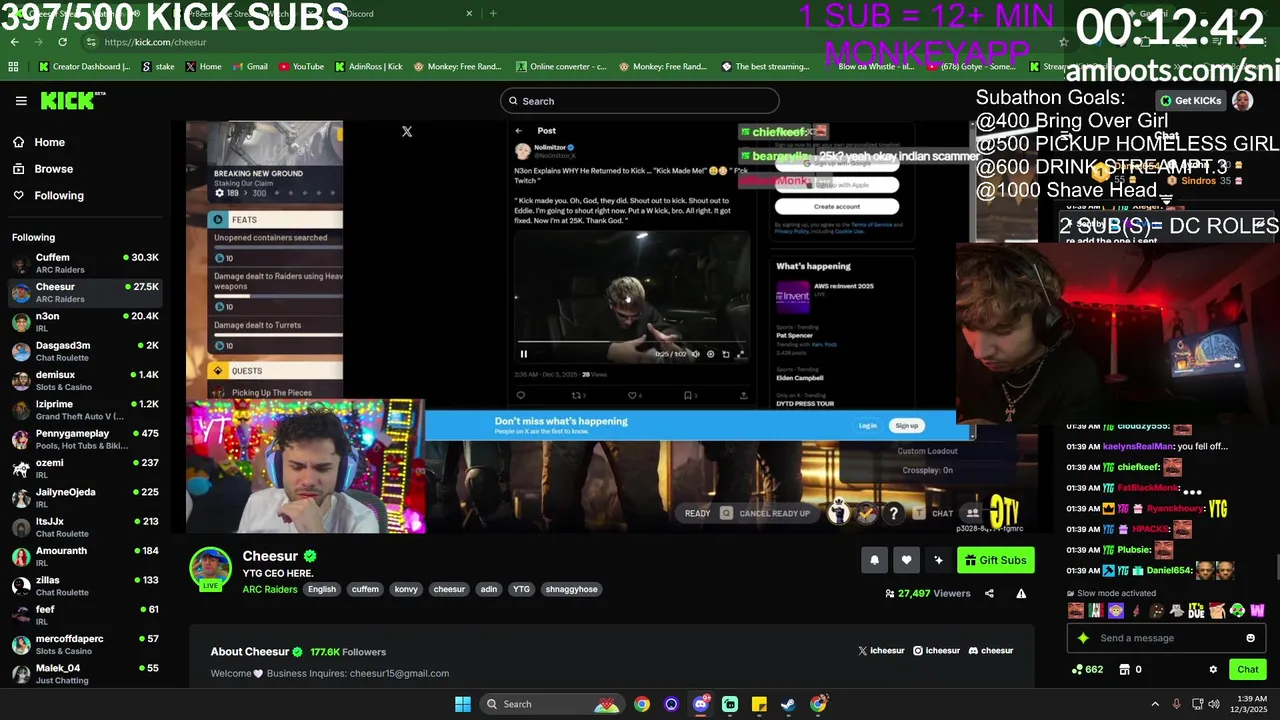Show hidden system tray icons
This screenshot has height=720, width=1280.
coord(1155,704)
